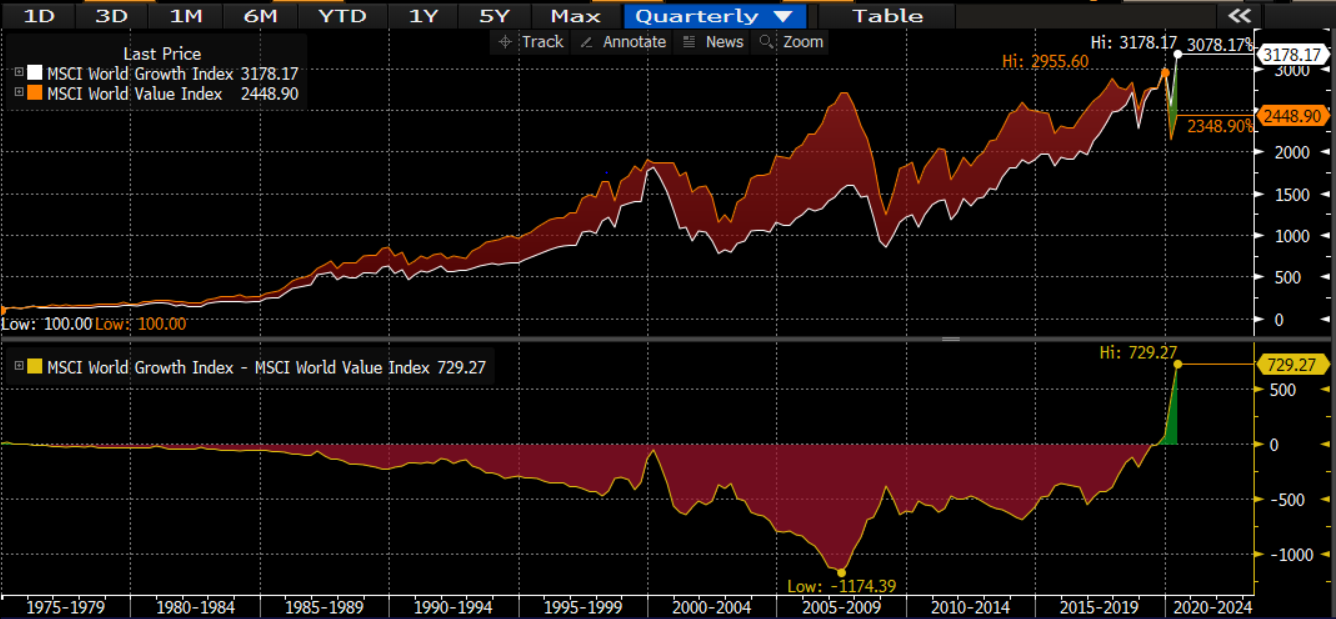Click orange Value Index color swatch
Screen dimensions: 1336x619
pyautogui.click(x=35, y=93)
